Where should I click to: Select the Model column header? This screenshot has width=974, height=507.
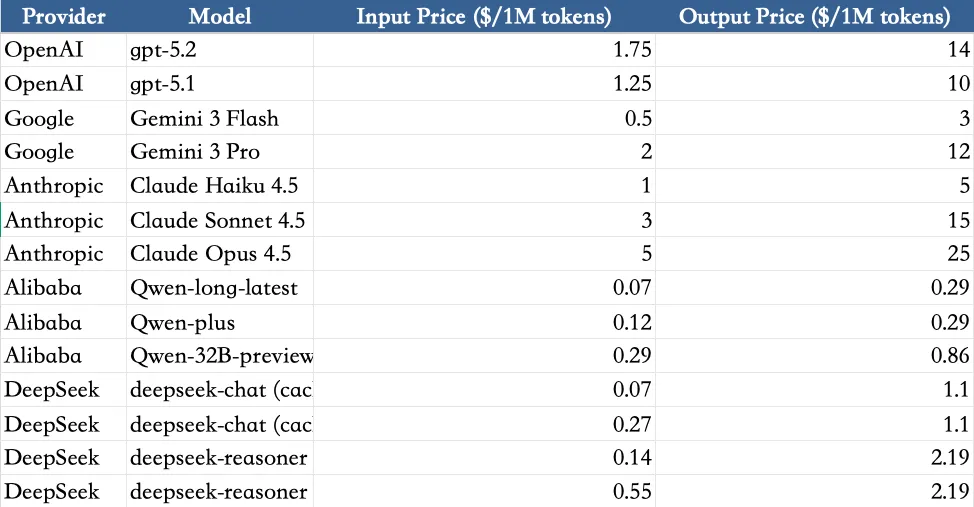pyautogui.click(x=220, y=17)
